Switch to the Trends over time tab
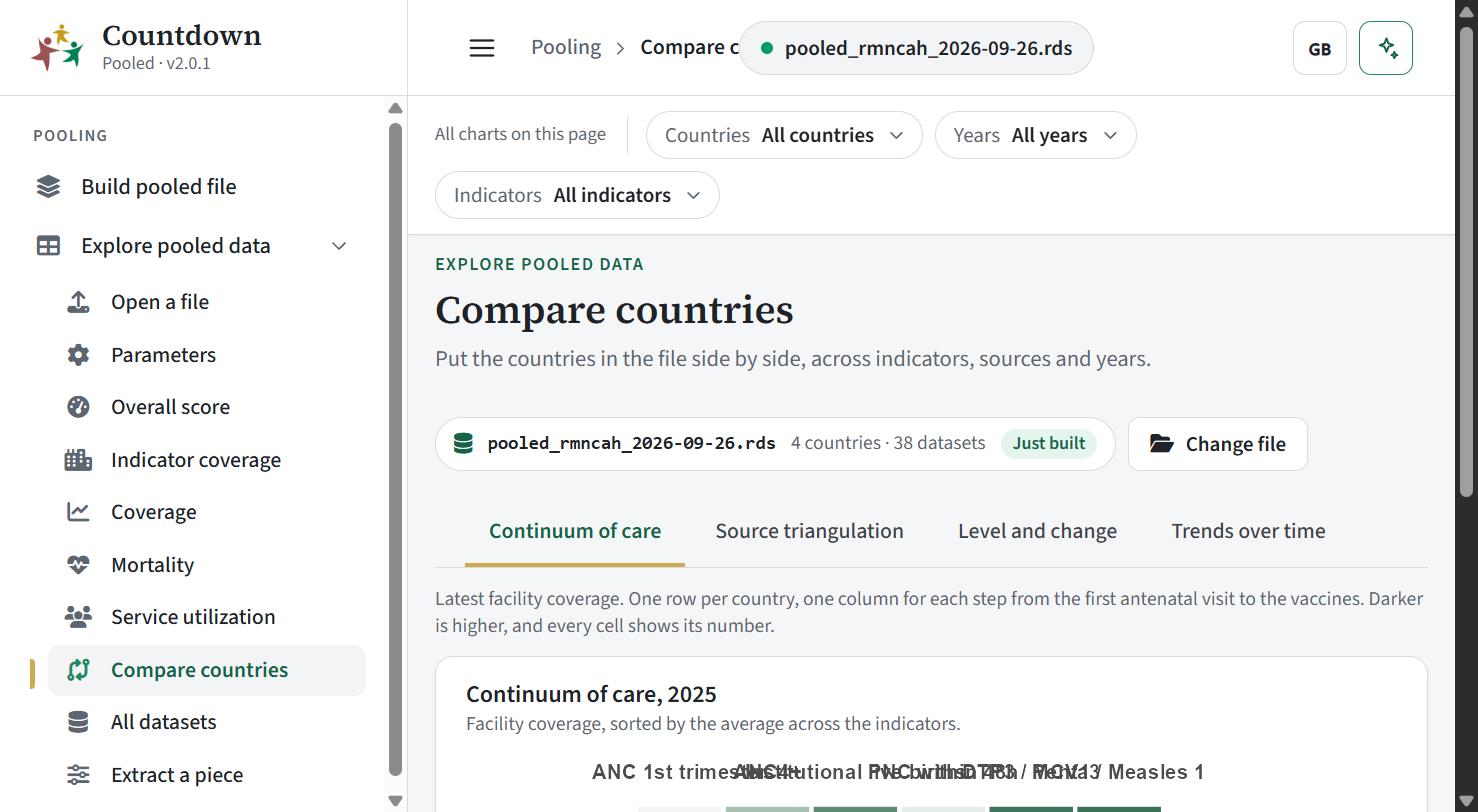 pos(1248,531)
